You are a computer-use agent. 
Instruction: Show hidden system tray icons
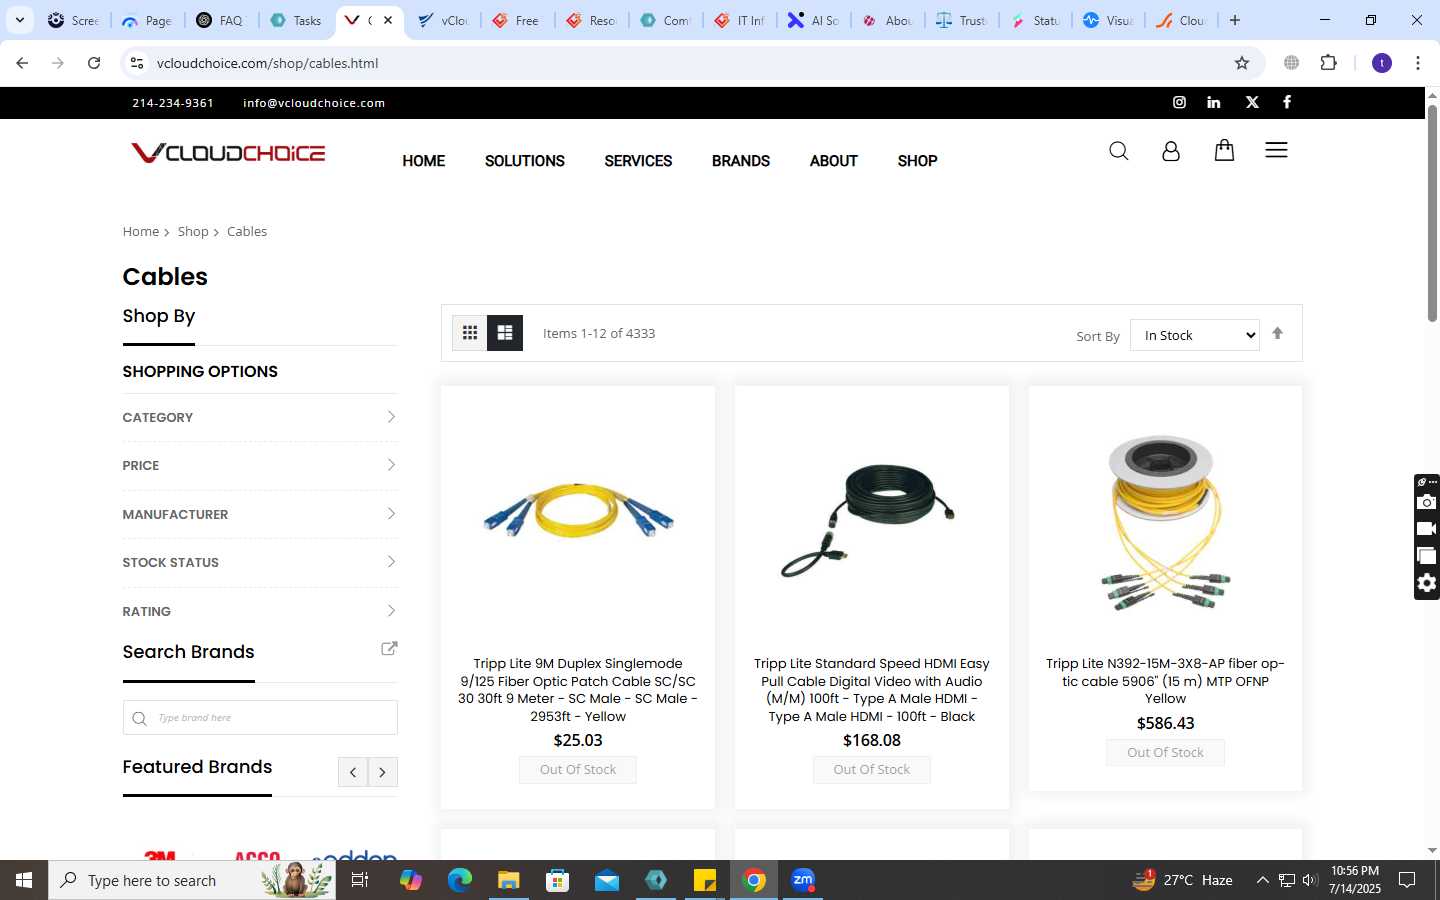(1262, 880)
